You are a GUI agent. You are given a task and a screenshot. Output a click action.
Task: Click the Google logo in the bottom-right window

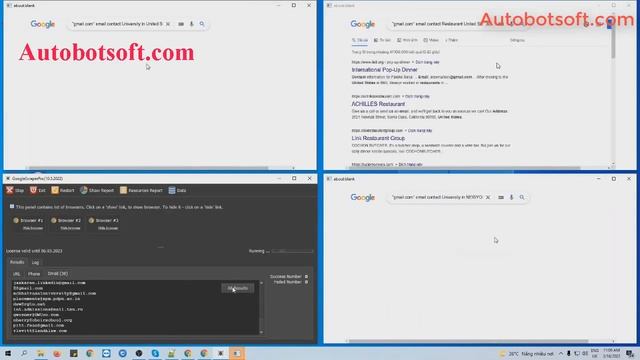(x=362, y=198)
